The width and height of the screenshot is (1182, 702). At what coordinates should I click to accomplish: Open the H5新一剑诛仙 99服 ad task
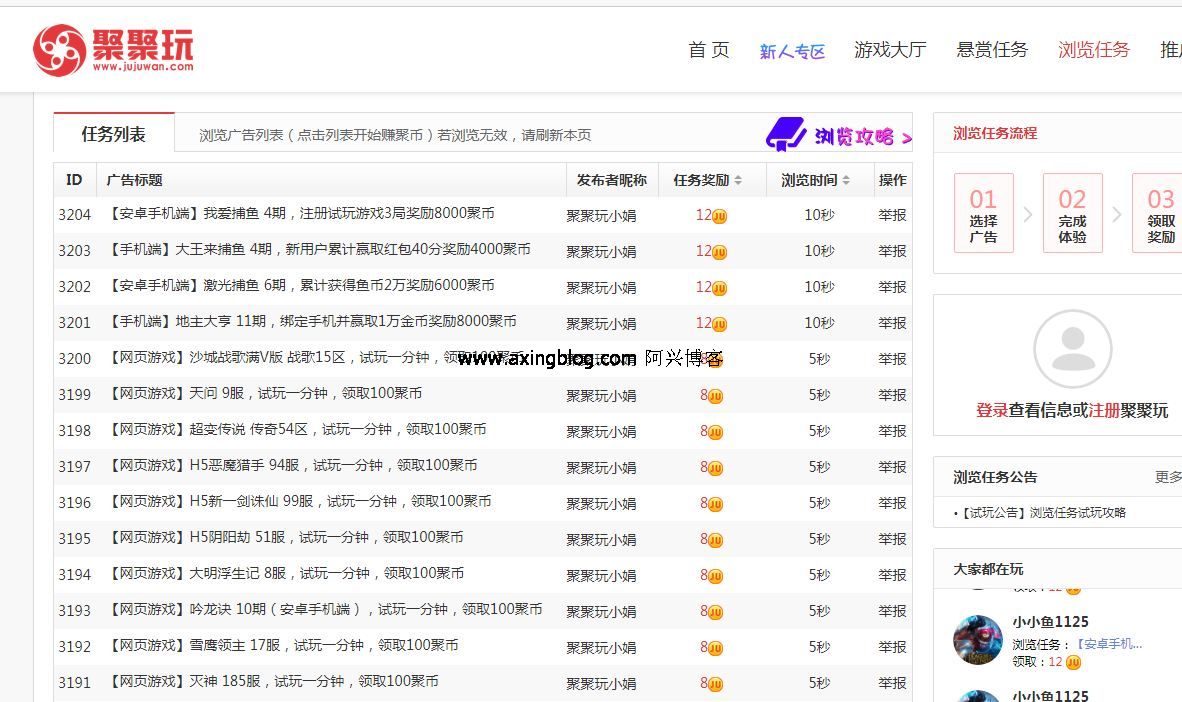pyautogui.click(x=299, y=501)
